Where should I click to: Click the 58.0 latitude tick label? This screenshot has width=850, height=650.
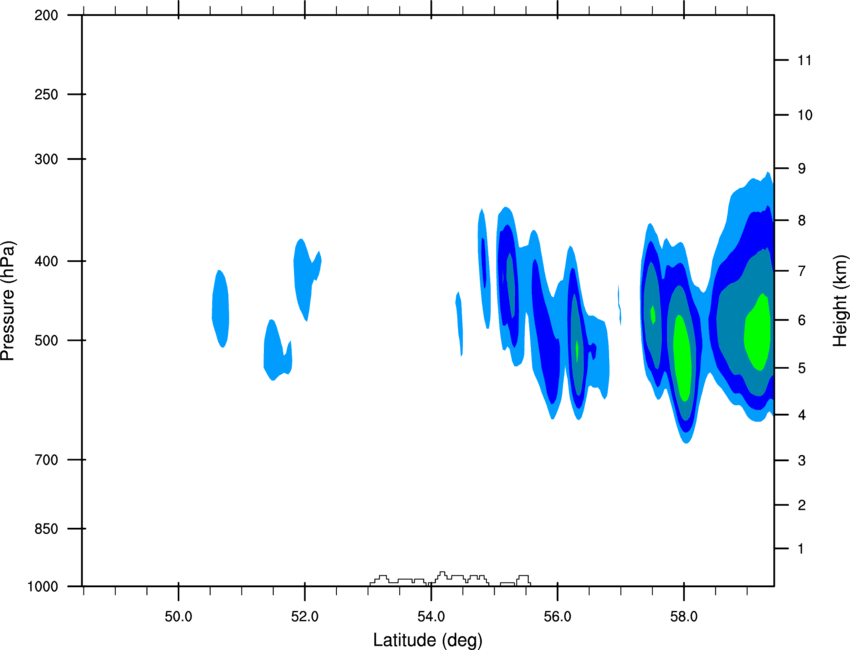pos(684,617)
